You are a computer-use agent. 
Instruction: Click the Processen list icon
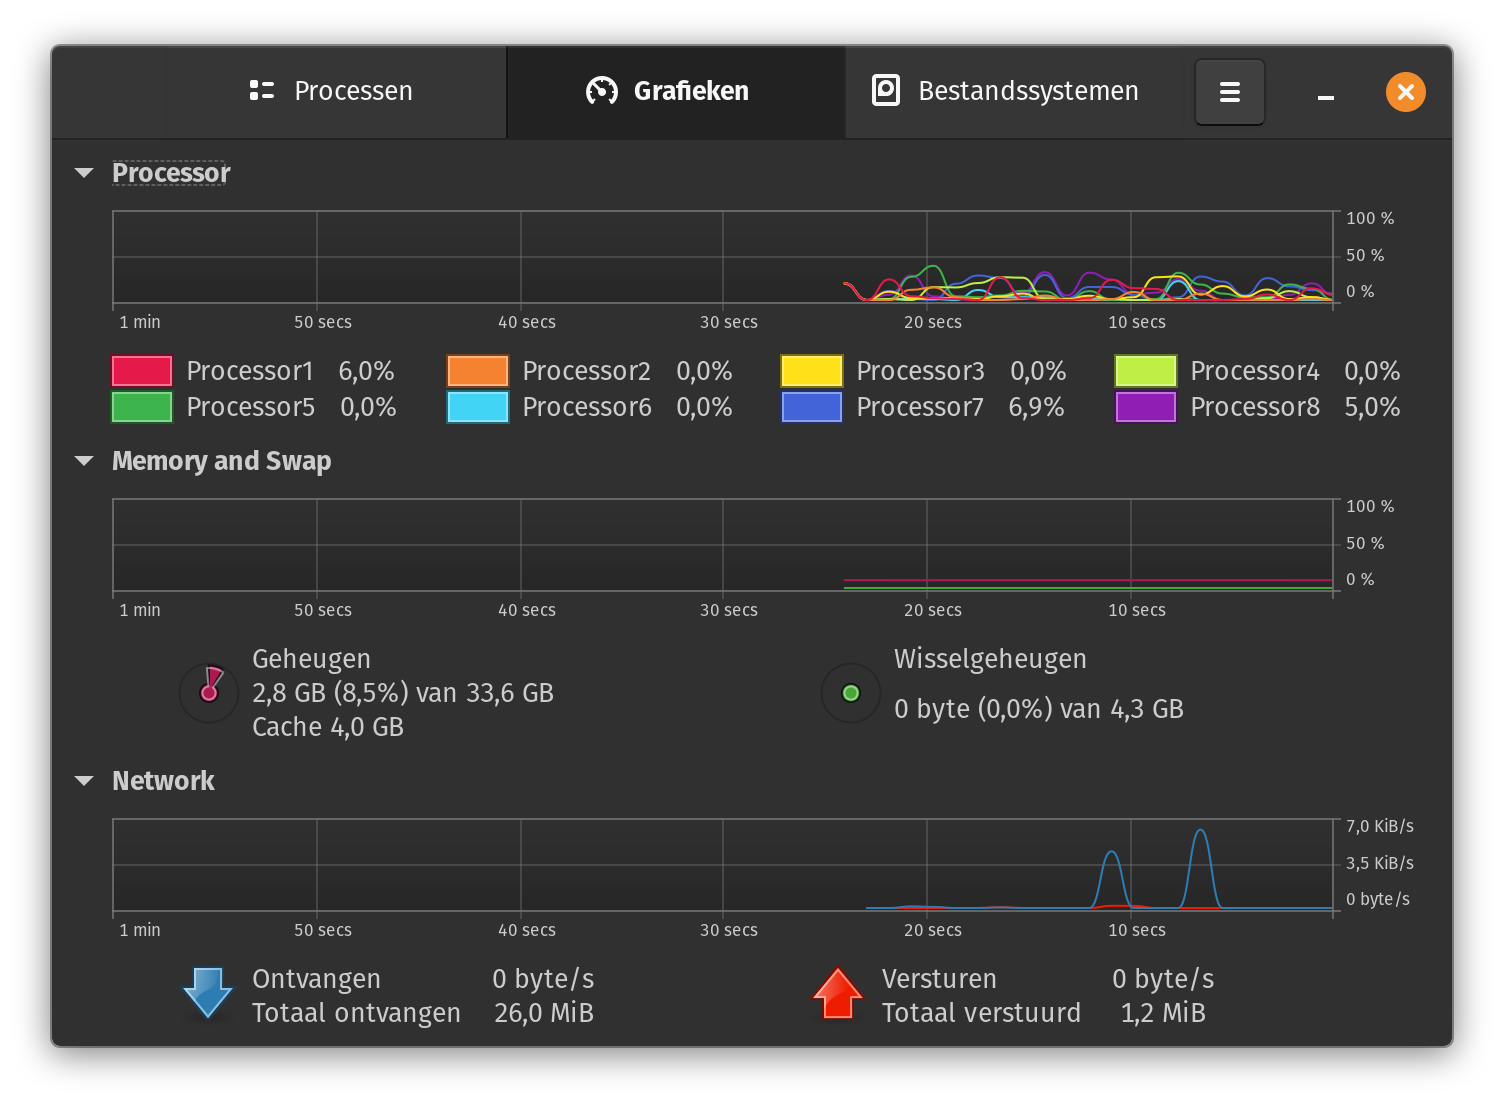tap(262, 91)
